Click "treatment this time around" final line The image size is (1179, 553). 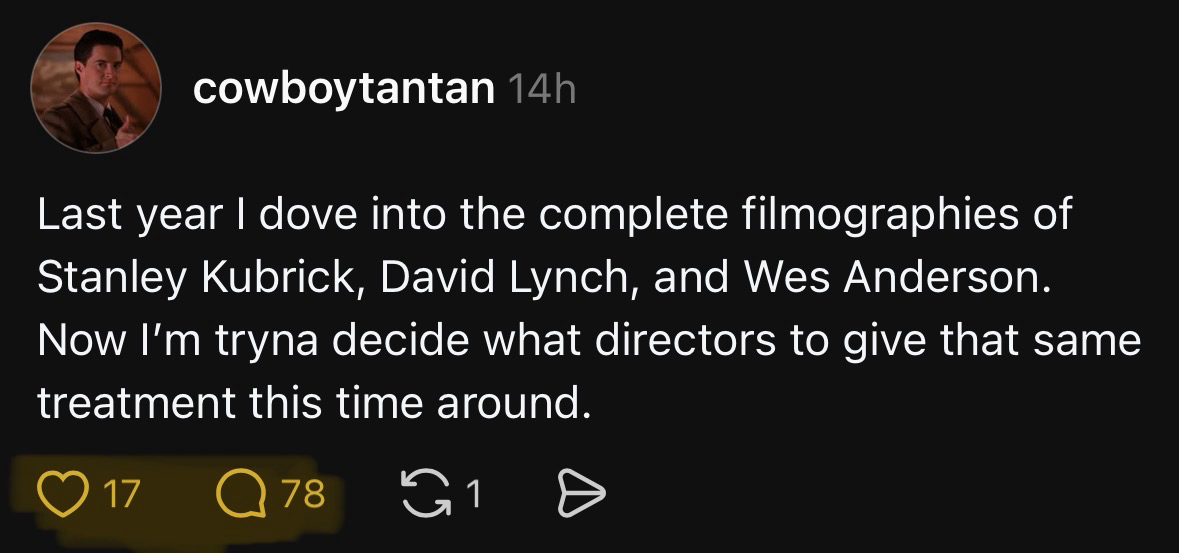[308, 404]
